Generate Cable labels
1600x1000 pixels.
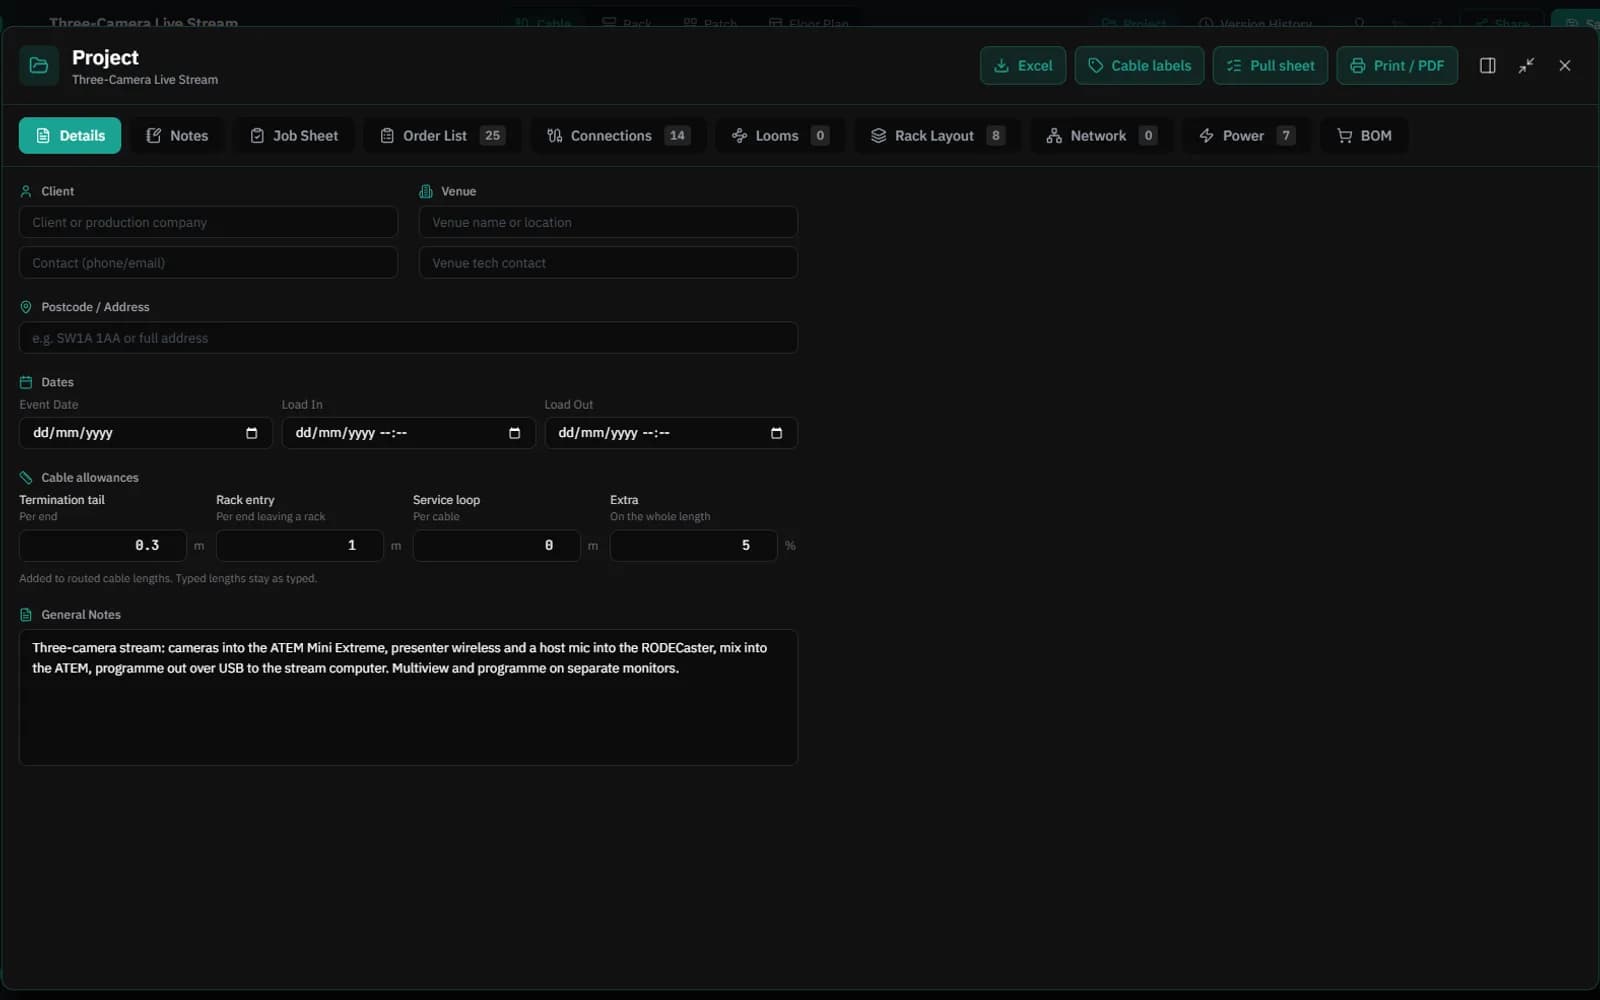1139,66
